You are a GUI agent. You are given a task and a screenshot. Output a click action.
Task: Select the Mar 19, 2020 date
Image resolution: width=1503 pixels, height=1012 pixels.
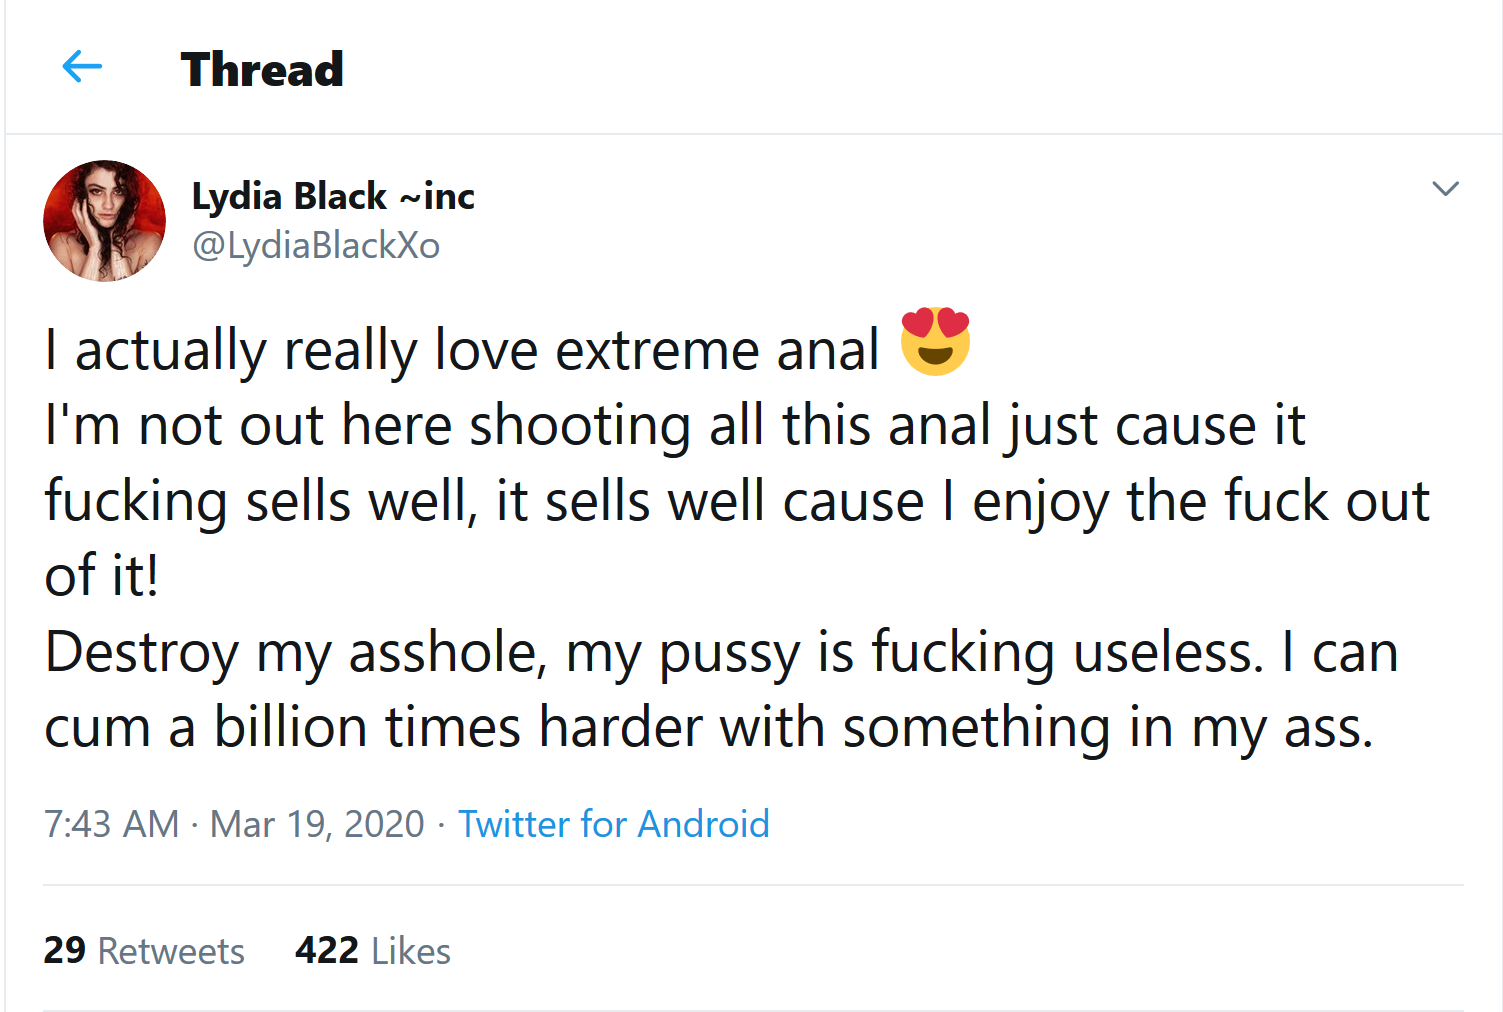[x=317, y=824]
